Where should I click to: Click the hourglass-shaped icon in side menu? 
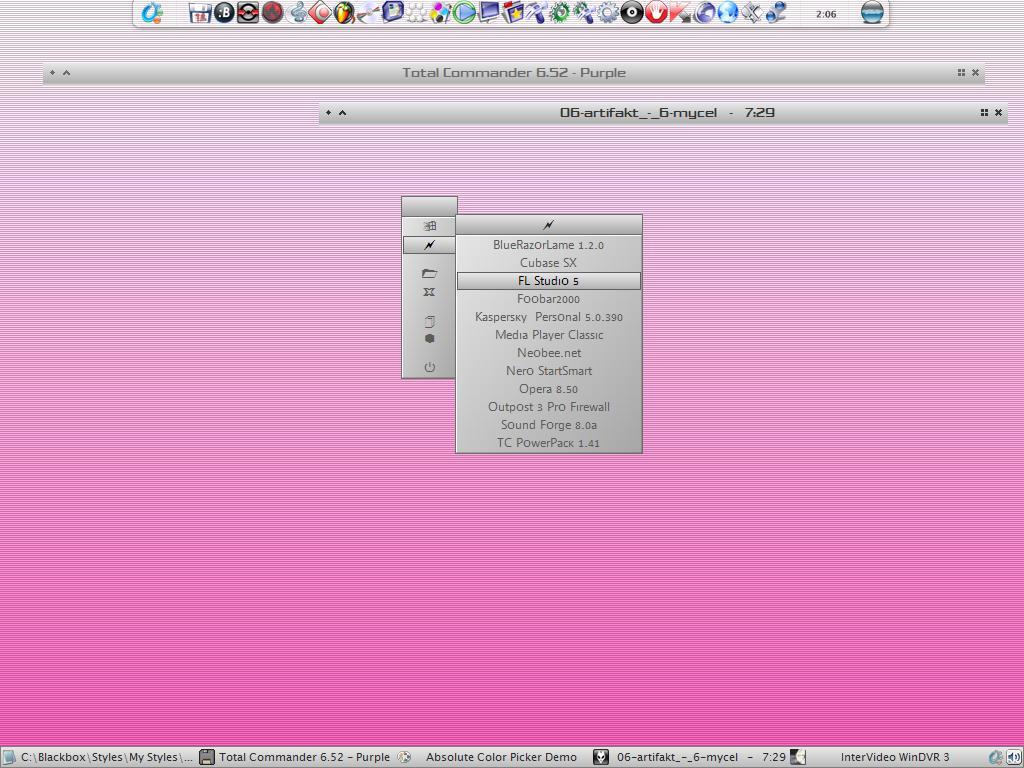point(429,291)
